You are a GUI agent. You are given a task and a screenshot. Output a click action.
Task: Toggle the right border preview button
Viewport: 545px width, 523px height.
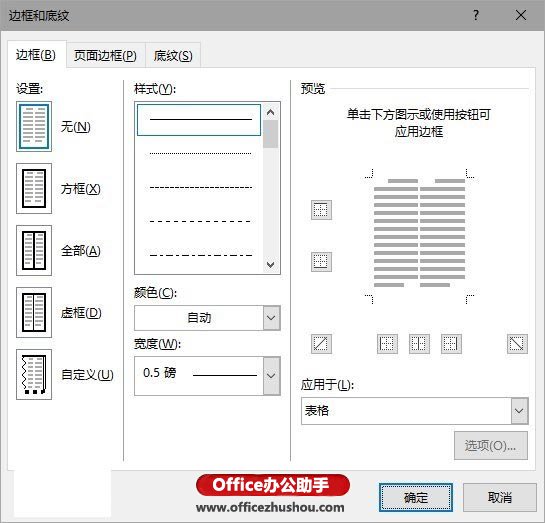pyautogui.click(x=451, y=344)
